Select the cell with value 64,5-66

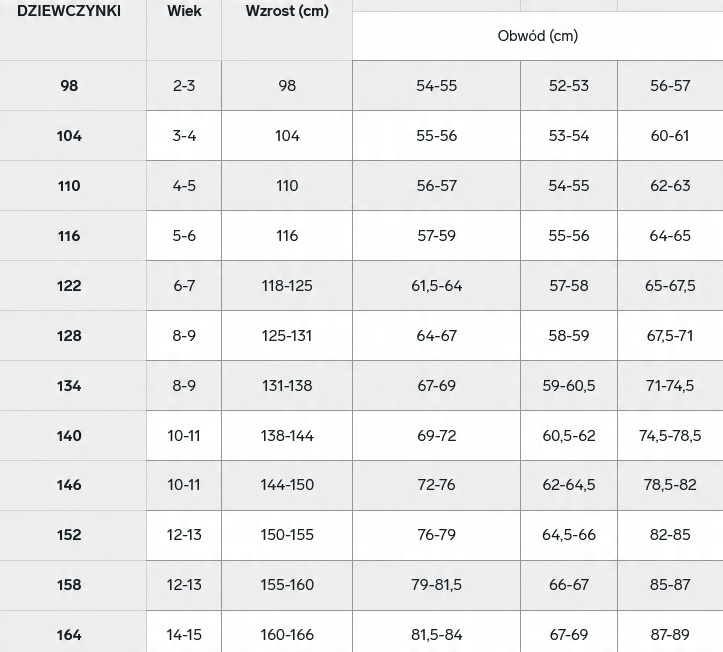tap(569, 535)
